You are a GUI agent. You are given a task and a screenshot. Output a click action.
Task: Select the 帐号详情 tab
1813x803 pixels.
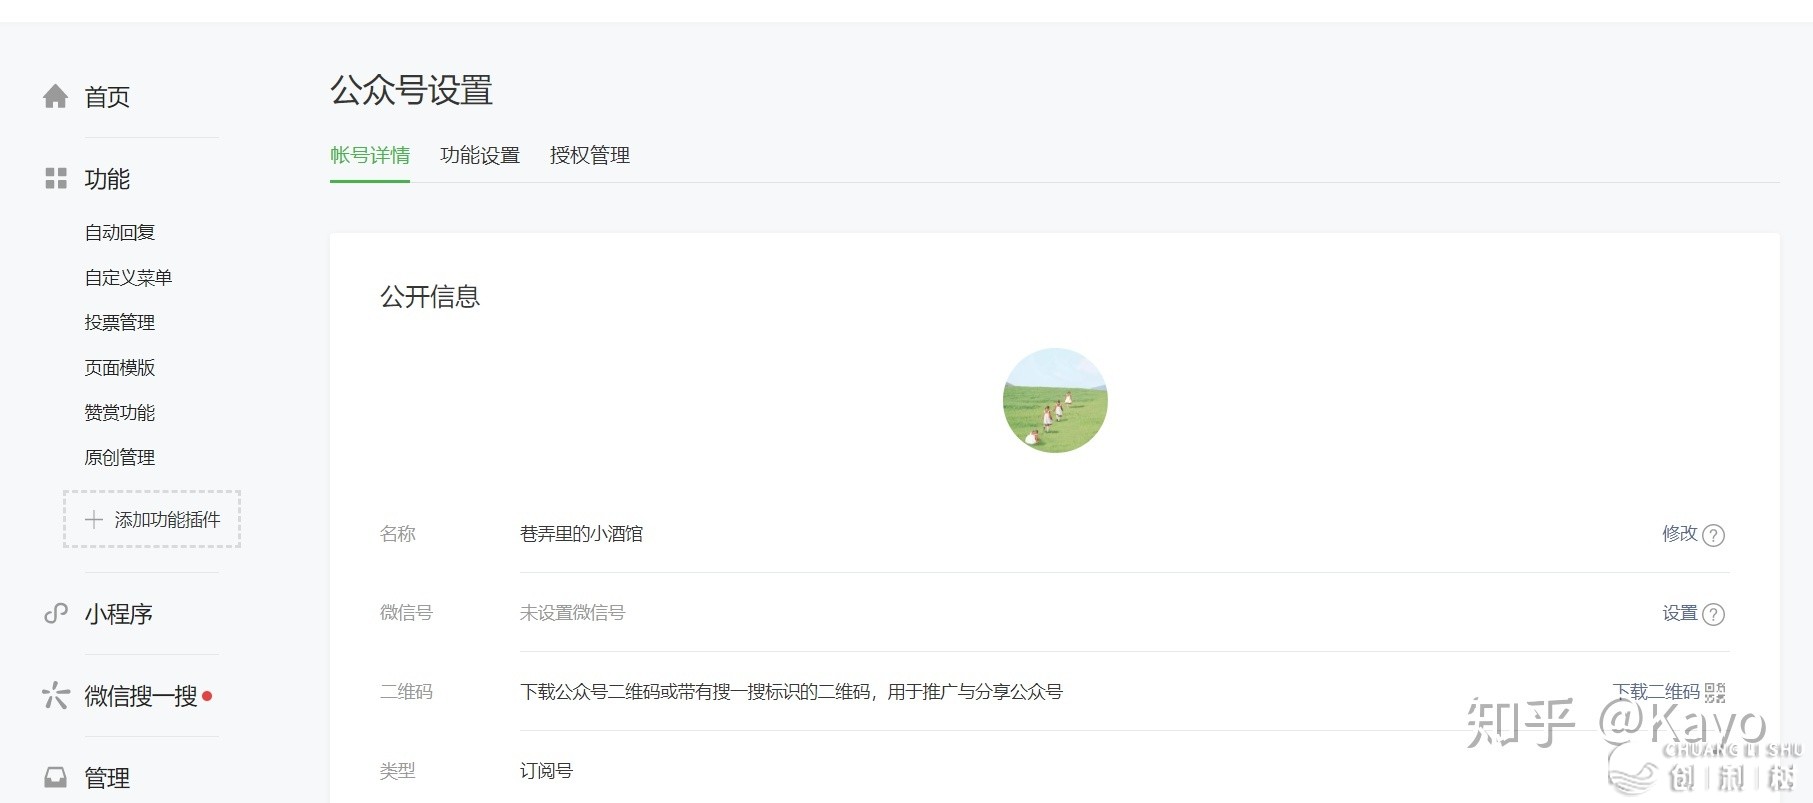coord(370,156)
